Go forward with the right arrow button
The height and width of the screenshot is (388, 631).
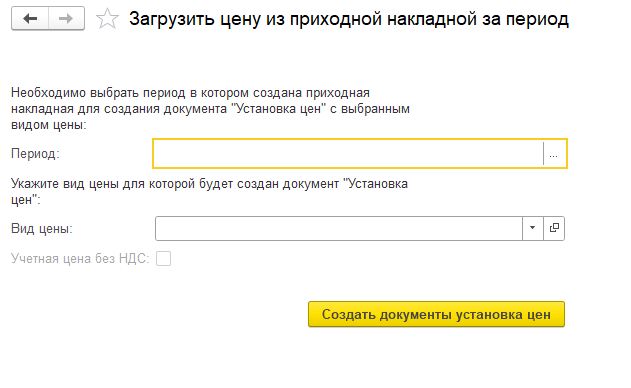(x=66, y=19)
